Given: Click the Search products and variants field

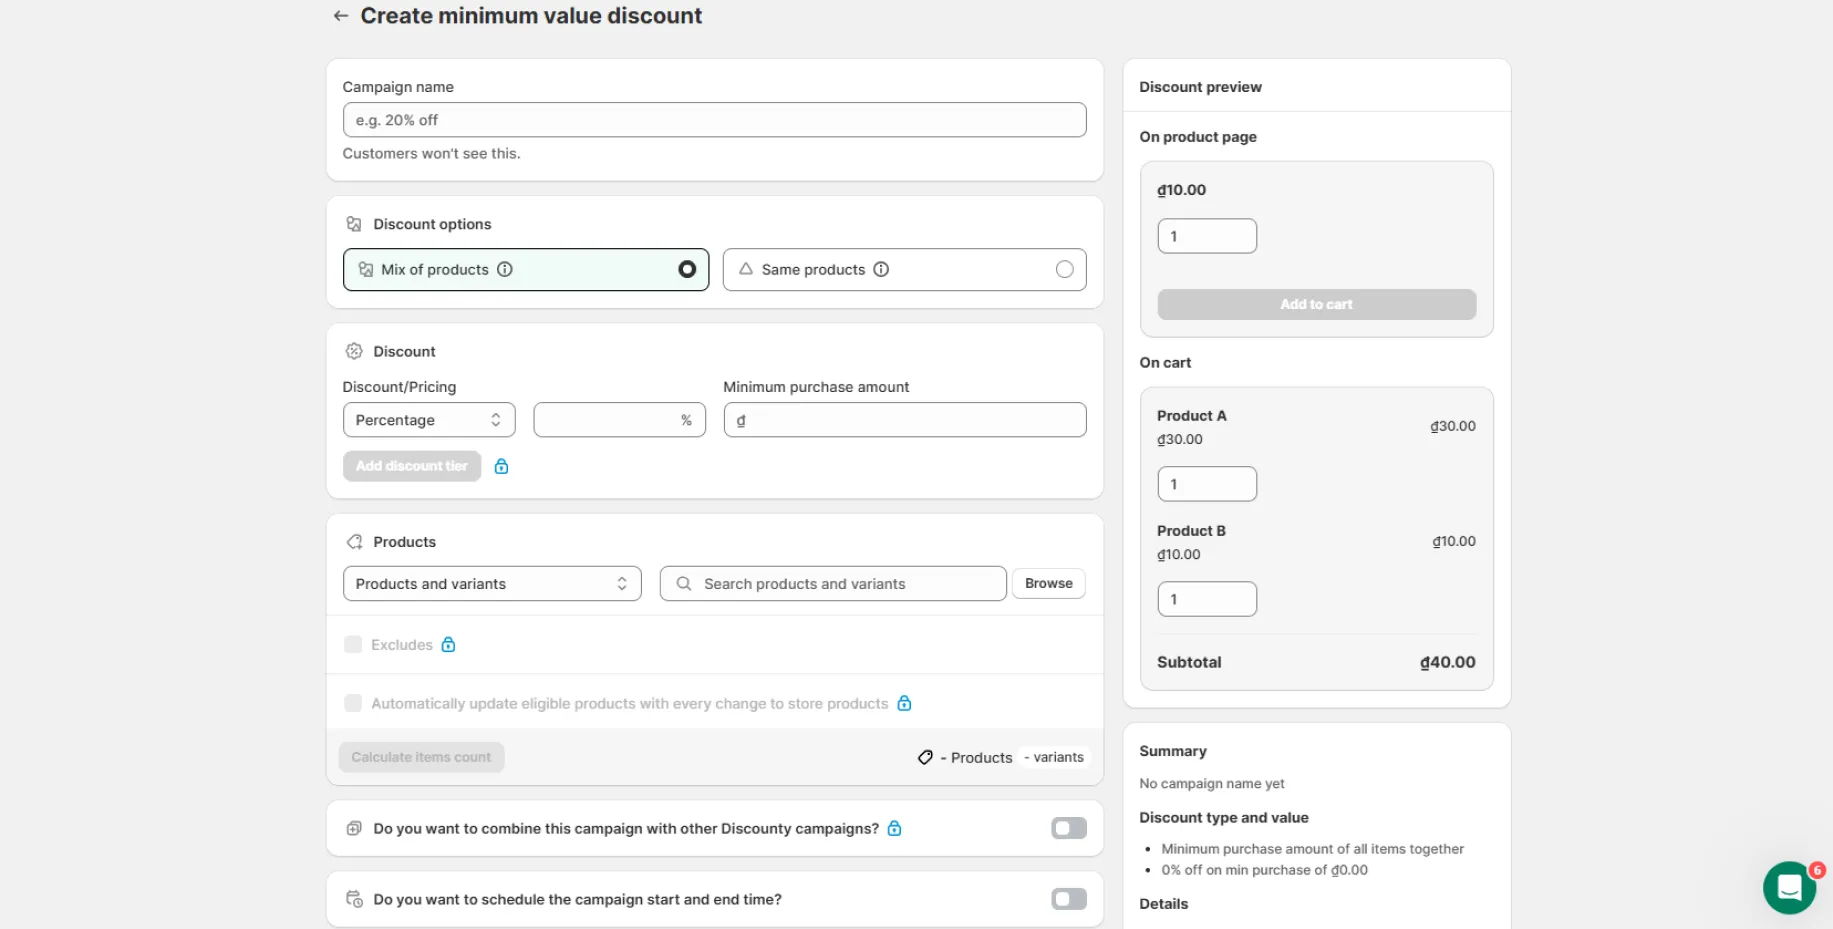Looking at the screenshot, I should click(833, 584).
